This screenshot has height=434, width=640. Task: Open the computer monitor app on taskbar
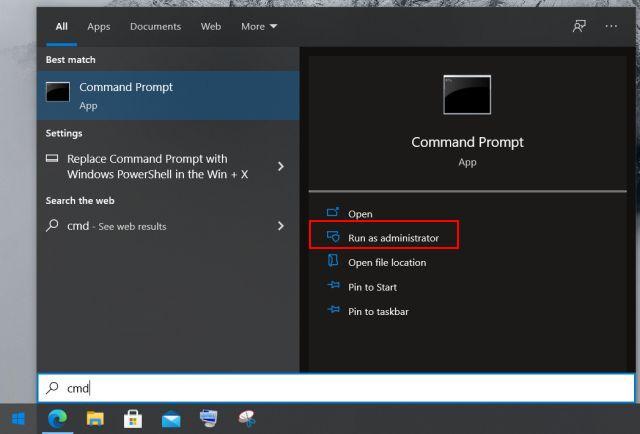pyautogui.click(x=209, y=418)
